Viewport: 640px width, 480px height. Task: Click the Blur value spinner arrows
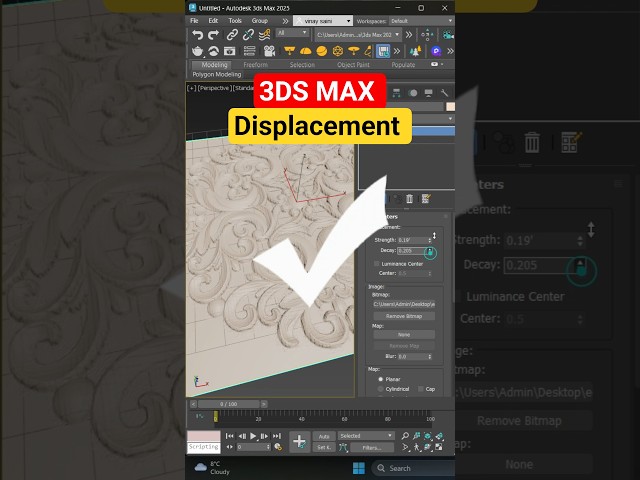point(429,356)
